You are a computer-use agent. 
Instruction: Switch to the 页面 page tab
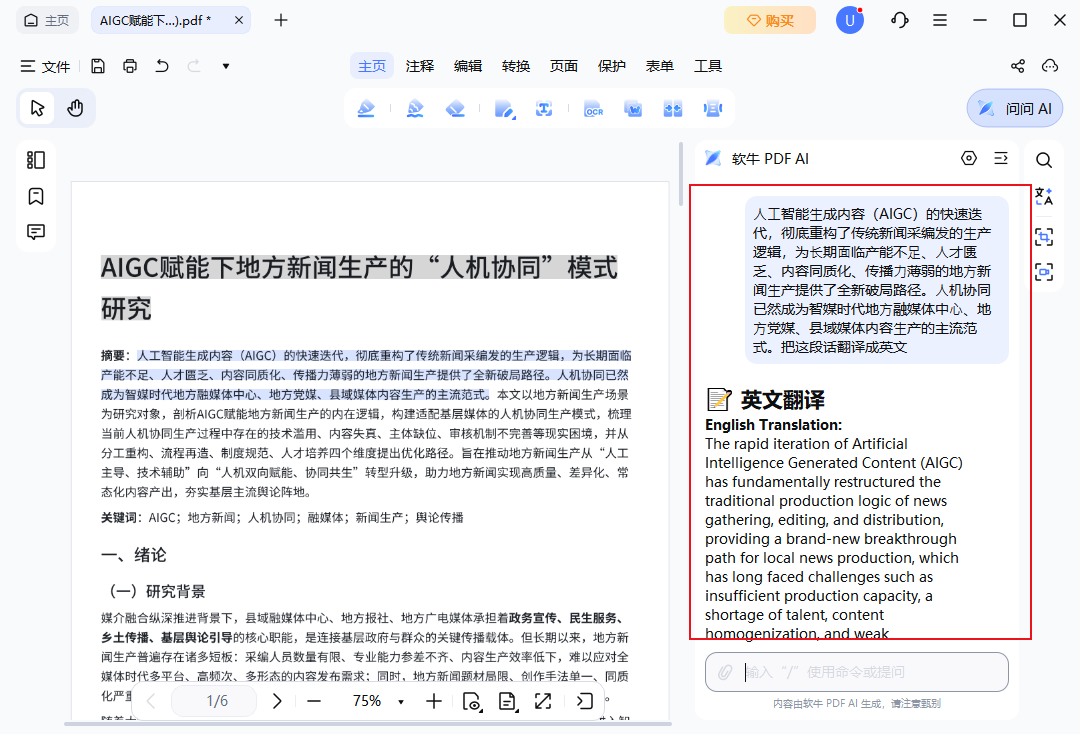(x=563, y=66)
